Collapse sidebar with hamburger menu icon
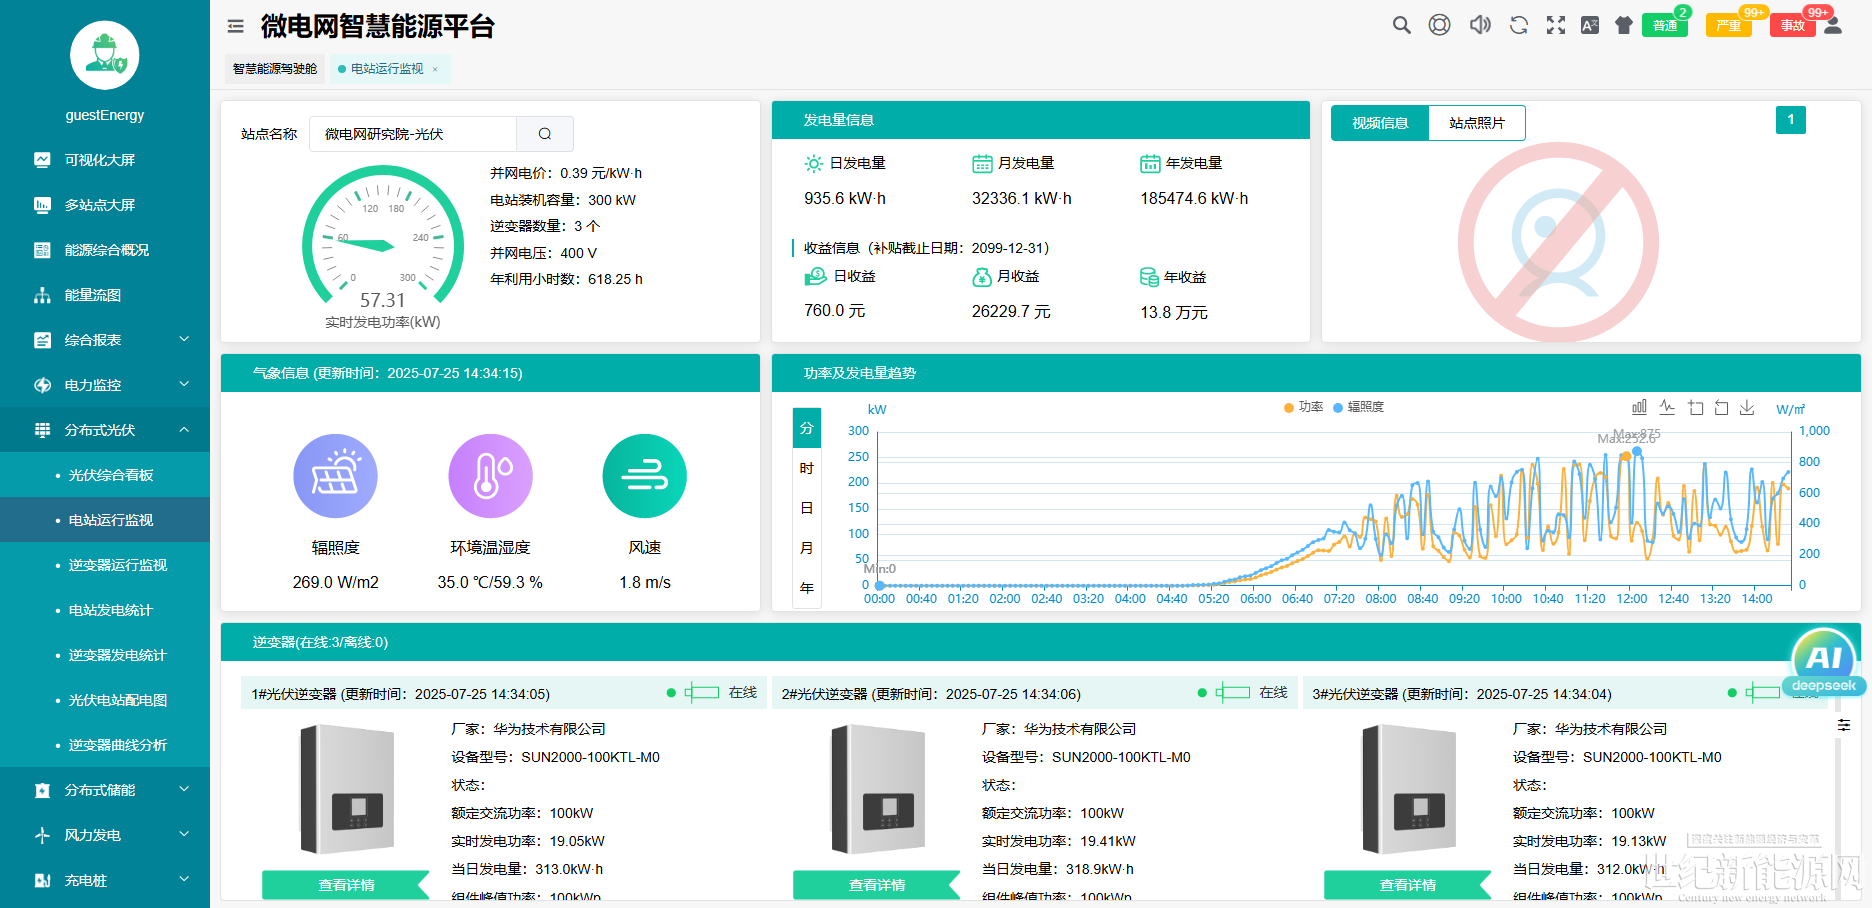The height and width of the screenshot is (908, 1872). [236, 26]
